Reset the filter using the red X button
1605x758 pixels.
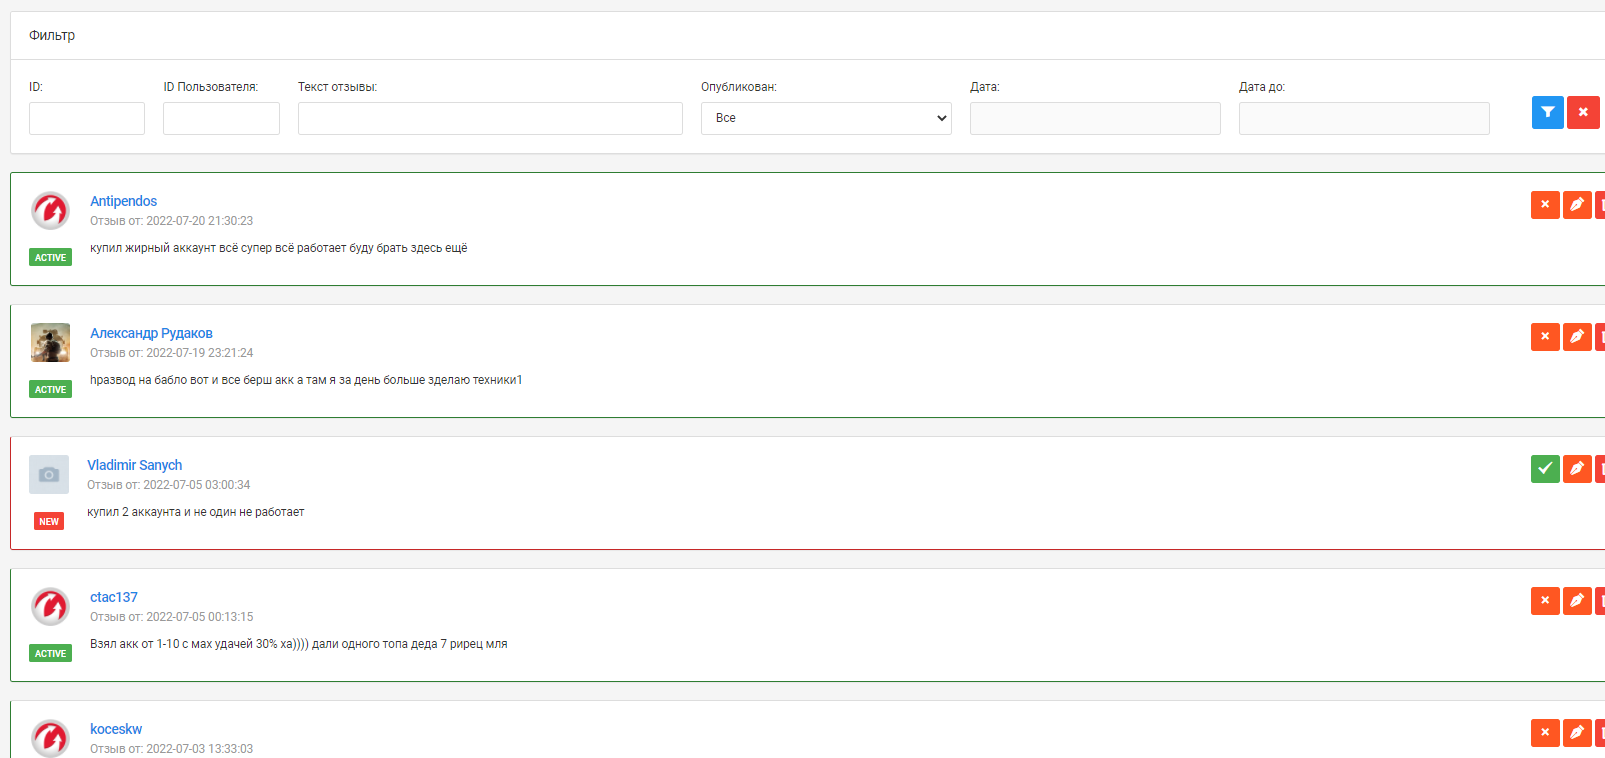click(1583, 112)
